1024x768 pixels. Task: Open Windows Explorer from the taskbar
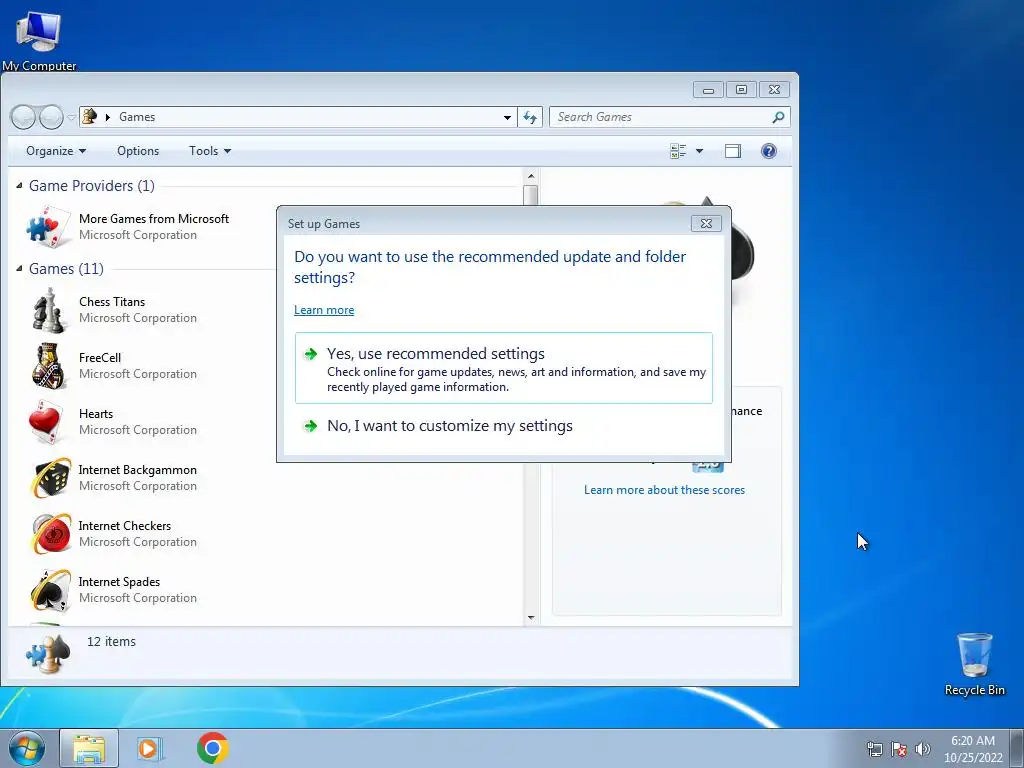[89, 748]
